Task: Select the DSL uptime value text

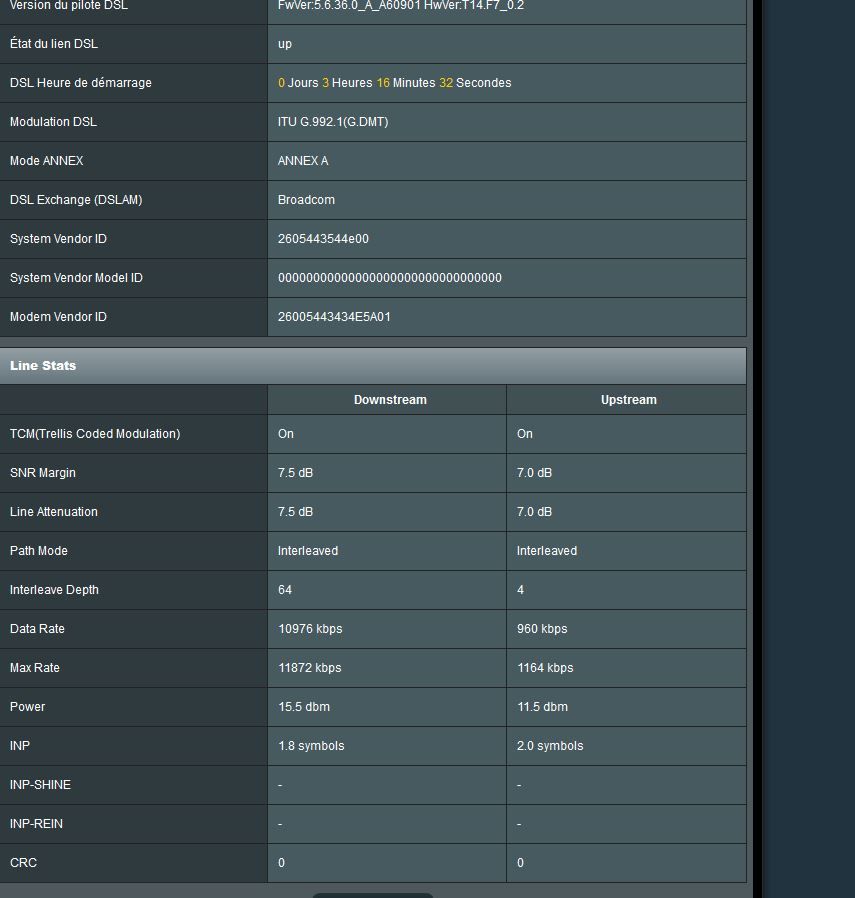Action: pos(394,83)
